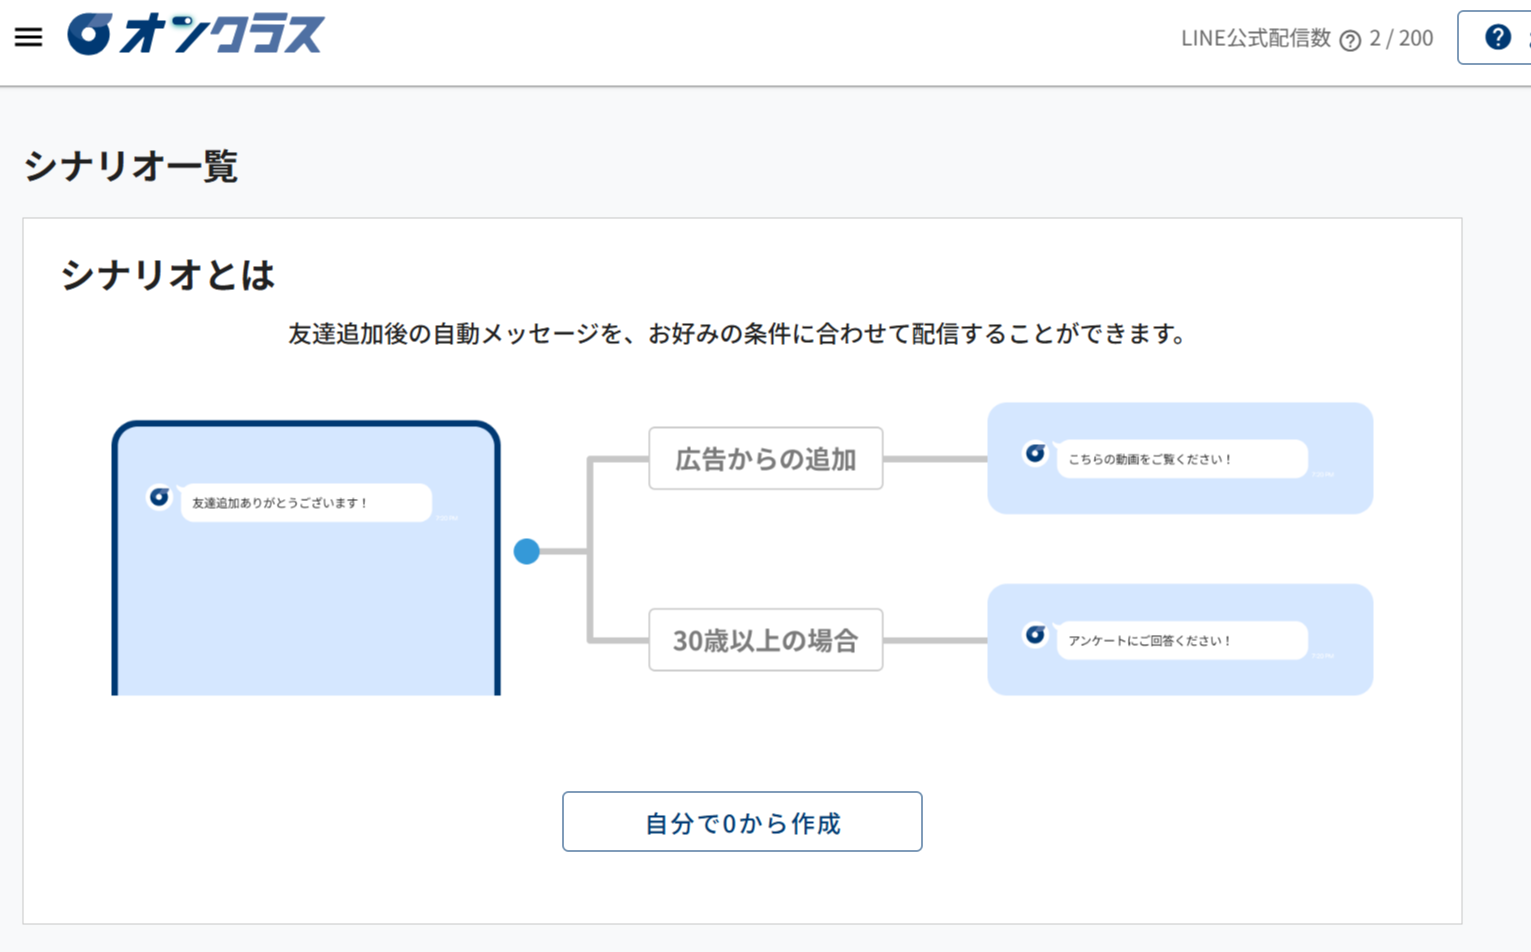Screen dimensions: 1531x952
Task: Click the アンケートにご回答ください！ message bubble
Action: click(x=1181, y=640)
